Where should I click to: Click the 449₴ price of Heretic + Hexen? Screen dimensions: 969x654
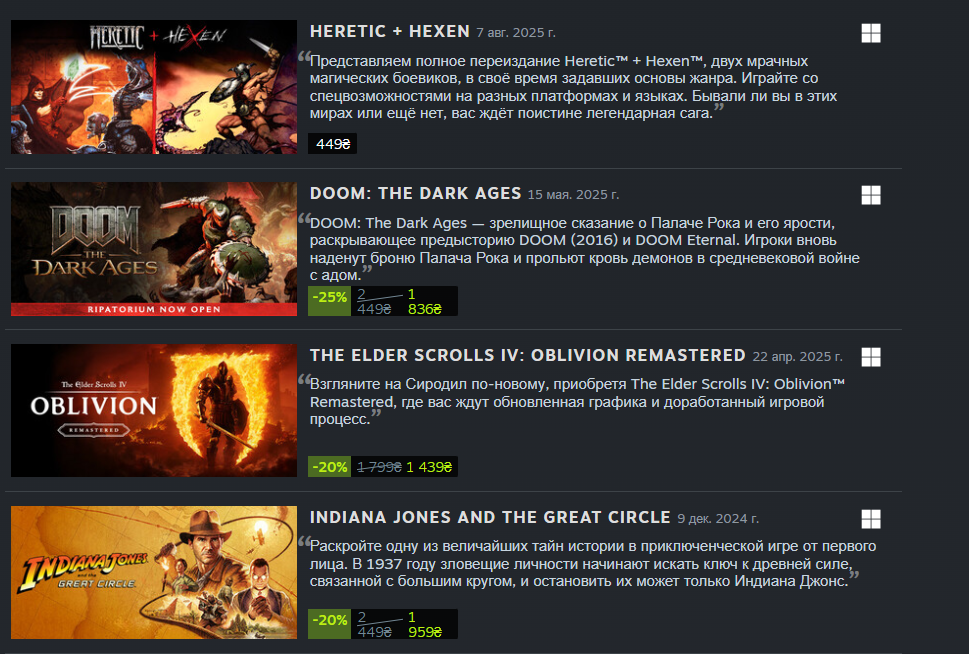tap(332, 144)
